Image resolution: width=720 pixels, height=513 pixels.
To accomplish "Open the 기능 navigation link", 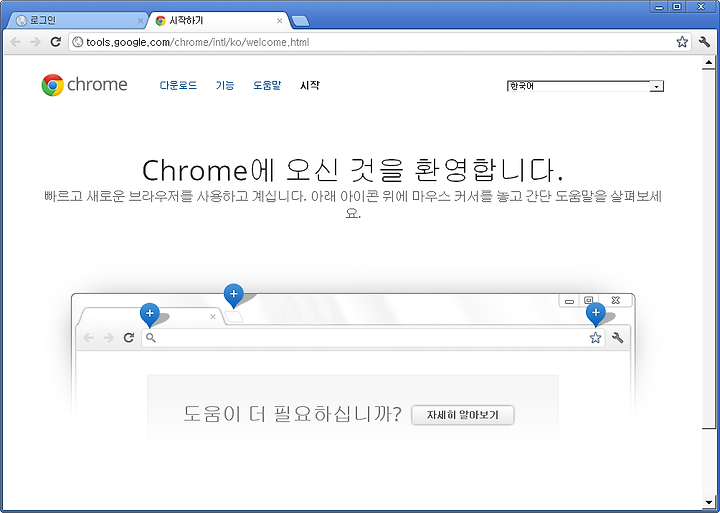I will [225, 85].
